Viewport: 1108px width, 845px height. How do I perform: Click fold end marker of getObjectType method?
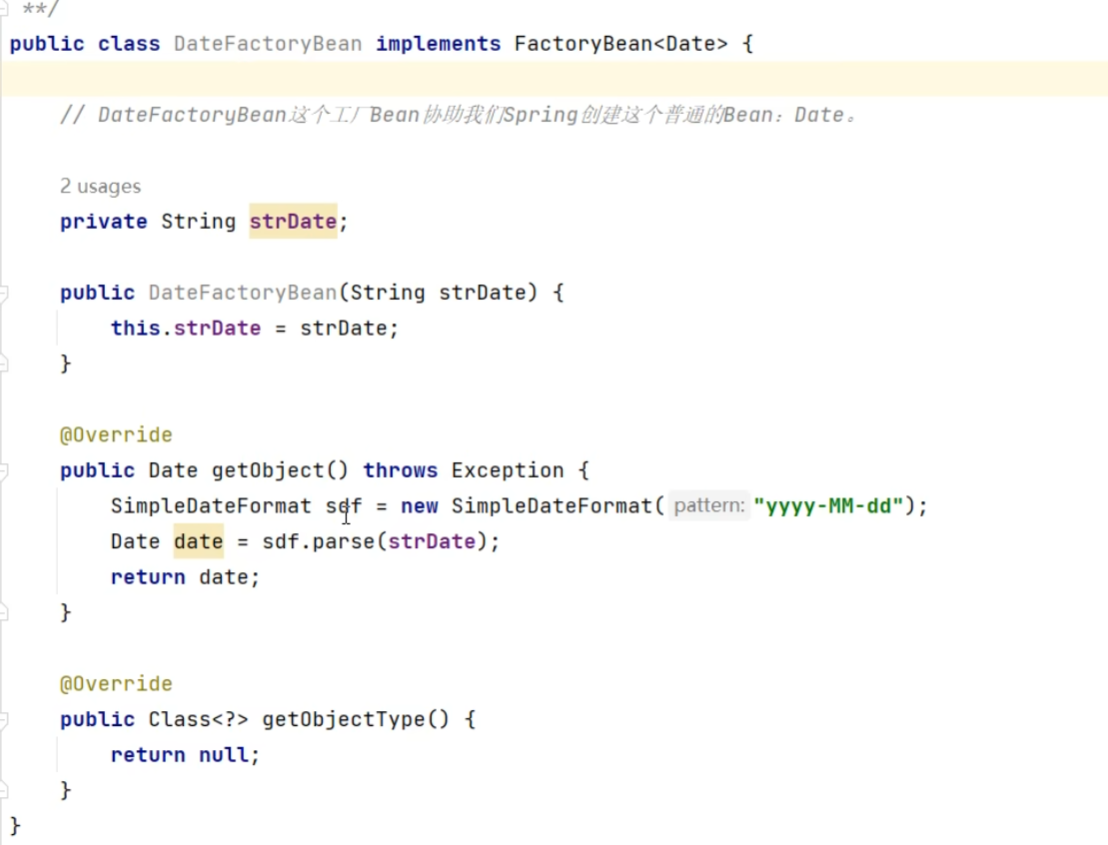click(4, 791)
